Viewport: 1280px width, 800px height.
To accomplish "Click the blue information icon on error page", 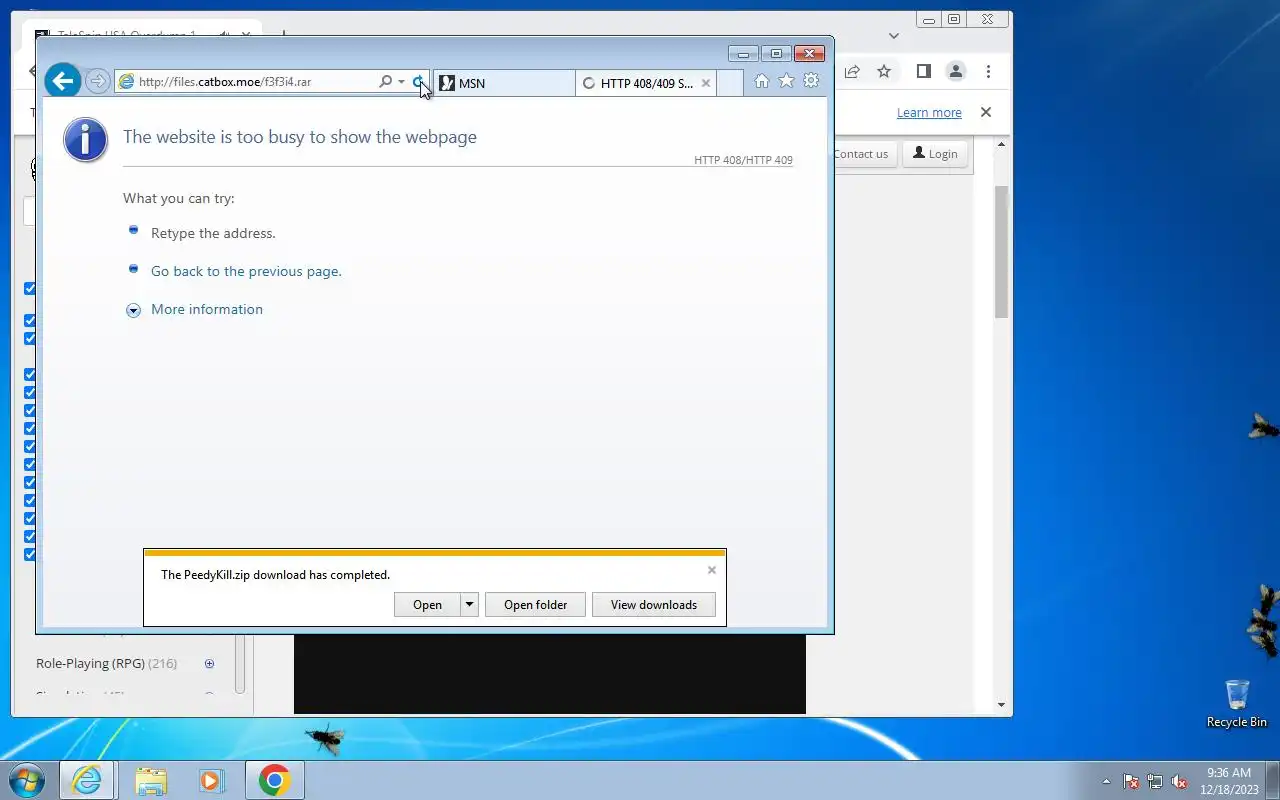I will (85, 139).
